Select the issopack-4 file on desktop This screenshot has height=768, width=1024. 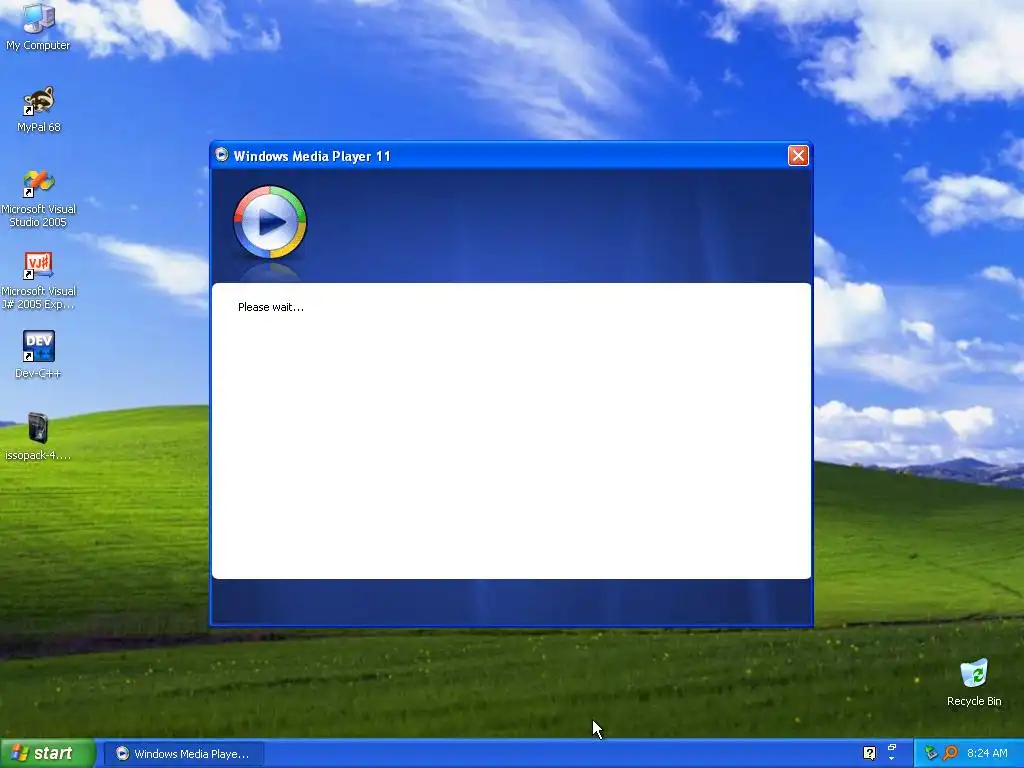click(39, 436)
